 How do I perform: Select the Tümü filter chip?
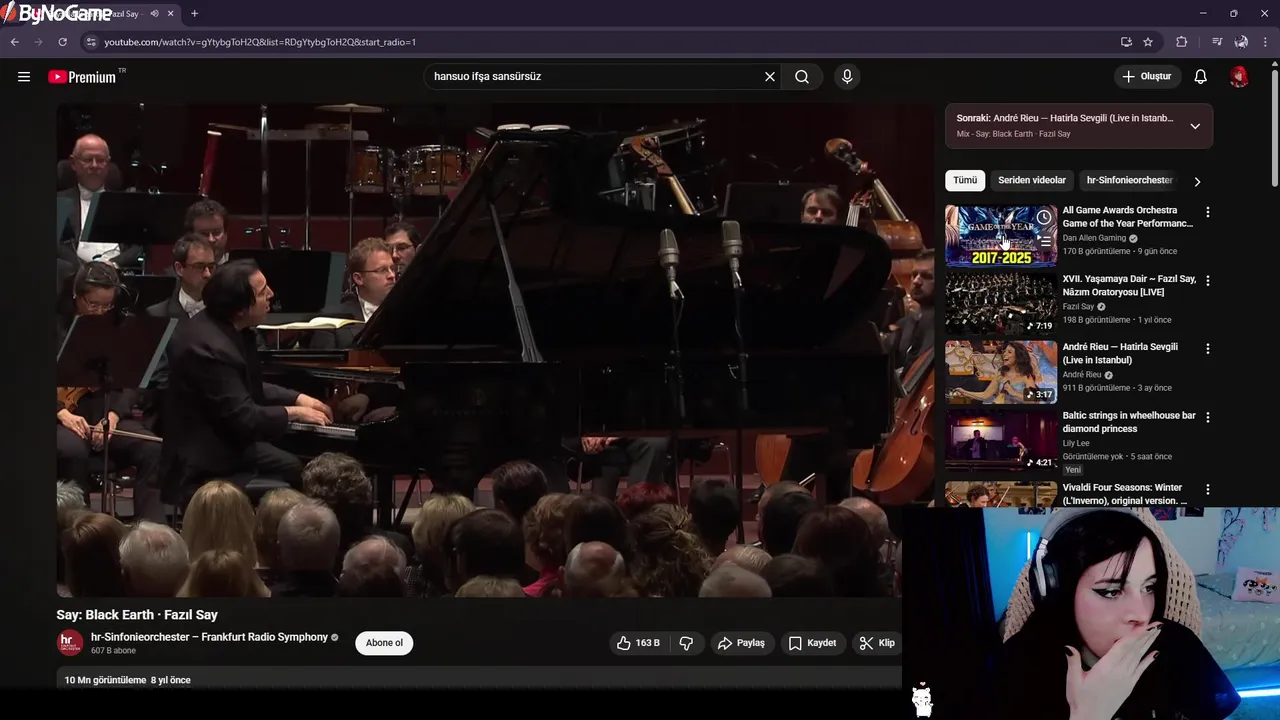coord(965,180)
